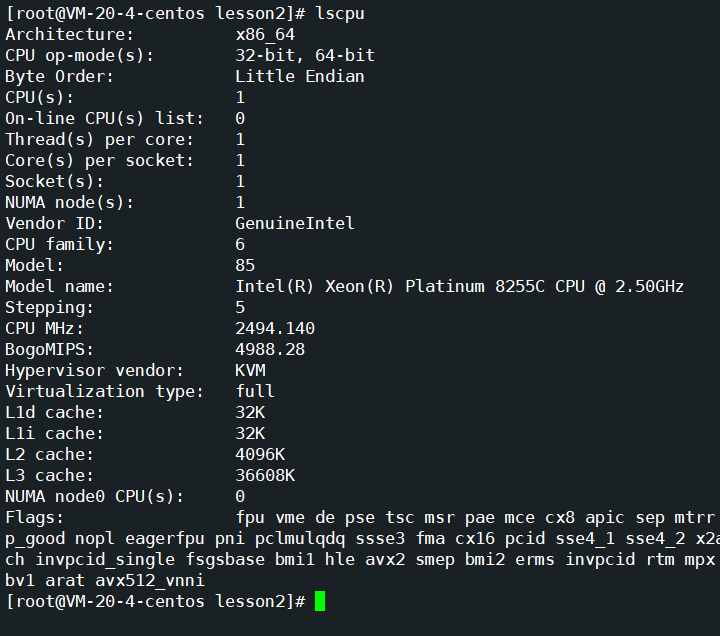This screenshot has width=720, height=636.
Task: Click the GenuineIntel vendor ID value
Action: coord(295,223)
